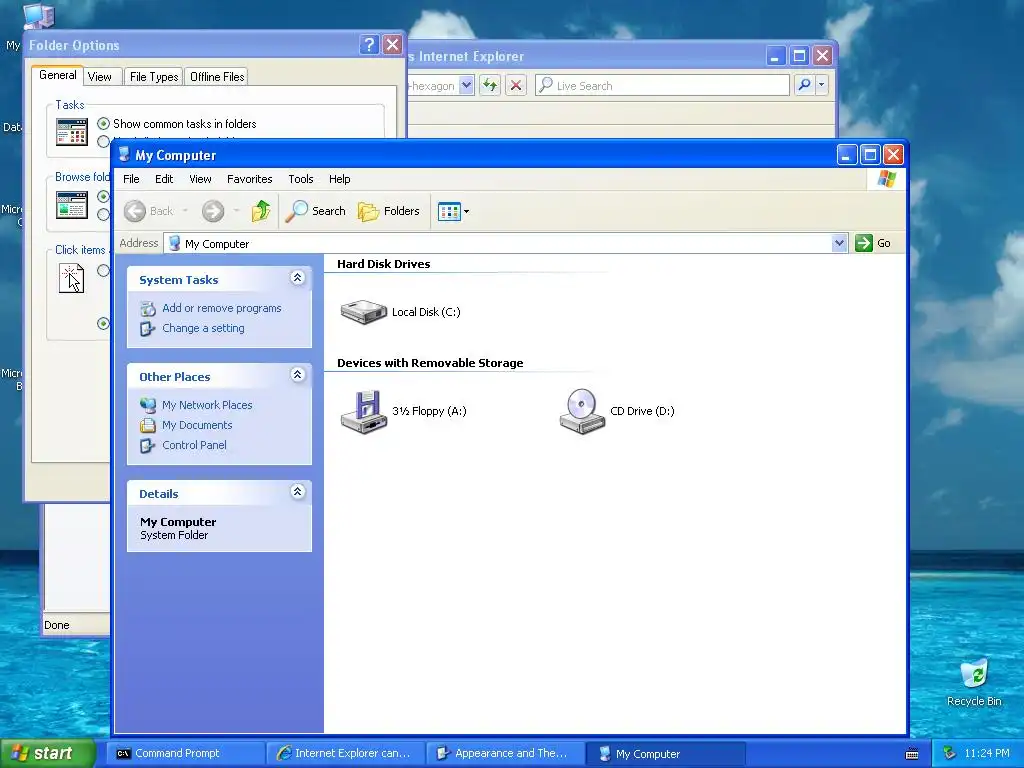1024x768 pixels.
Task: Click the Back navigation button
Action: click(149, 211)
